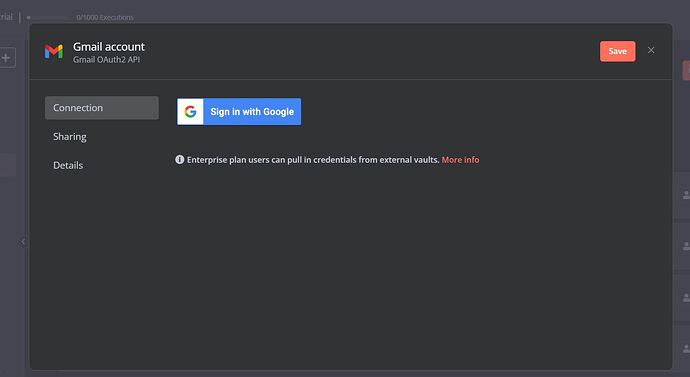Click the dimmed plus icon behind dialog
Image resolution: width=690 pixels, height=377 pixels.
click(6, 58)
